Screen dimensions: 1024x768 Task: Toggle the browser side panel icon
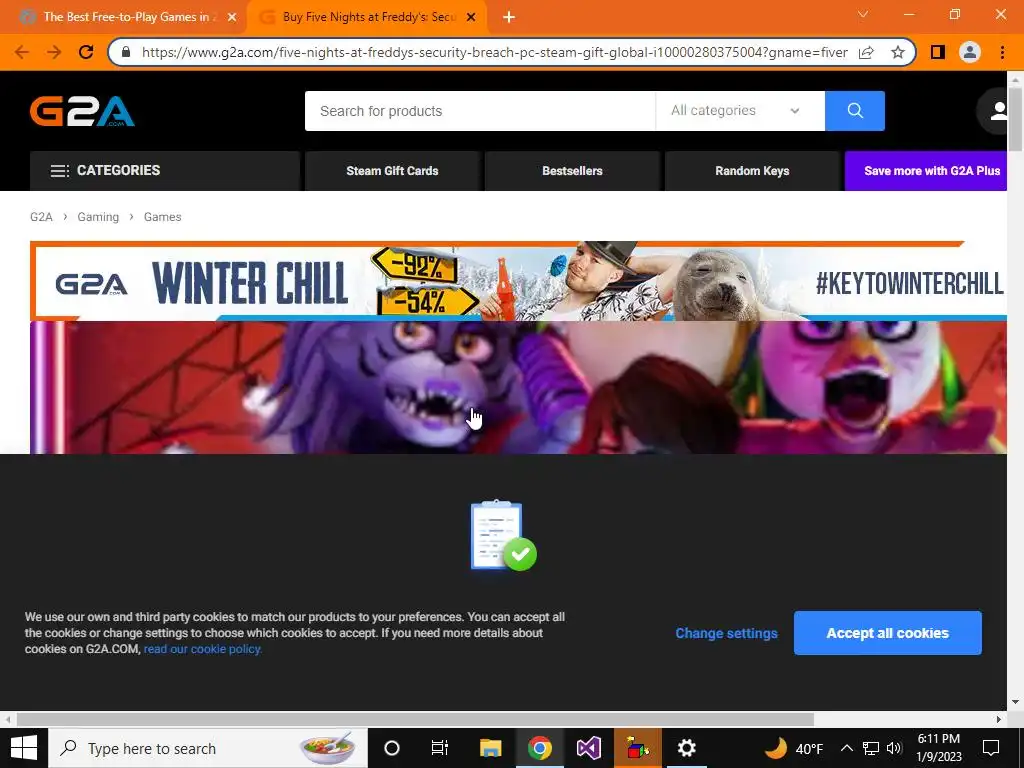(938, 52)
